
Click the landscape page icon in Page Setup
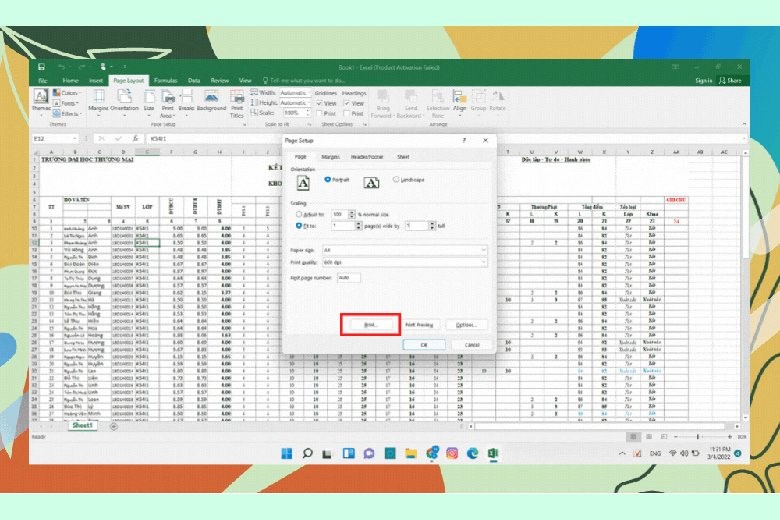[371, 183]
